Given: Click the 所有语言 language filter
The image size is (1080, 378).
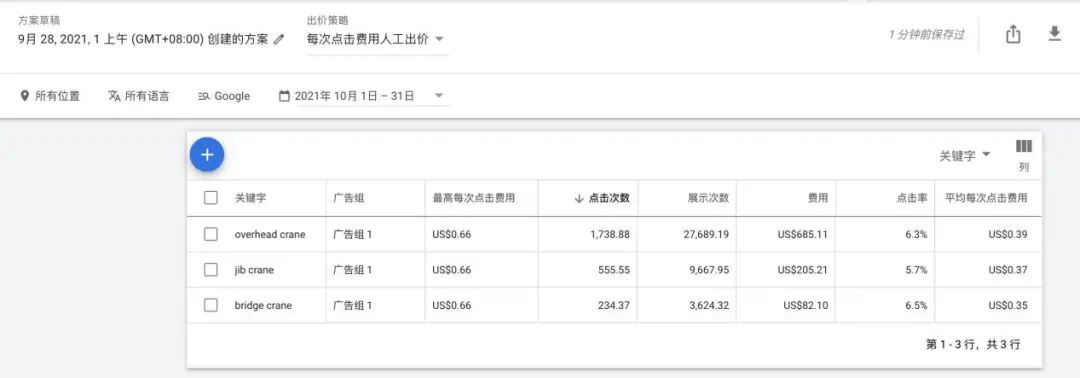Looking at the screenshot, I should 138,96.
